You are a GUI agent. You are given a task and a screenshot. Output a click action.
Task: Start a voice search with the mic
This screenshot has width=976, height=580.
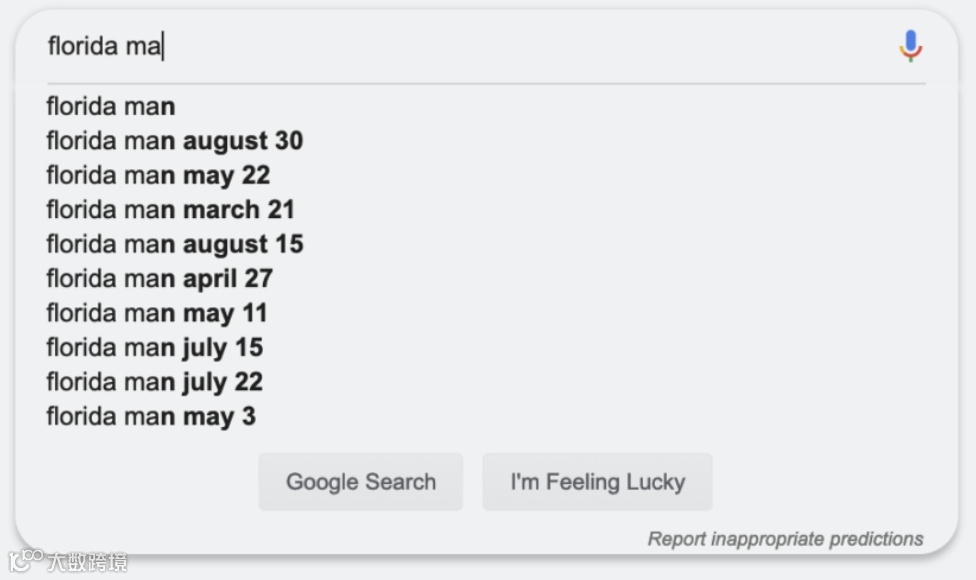coord(910,46)
